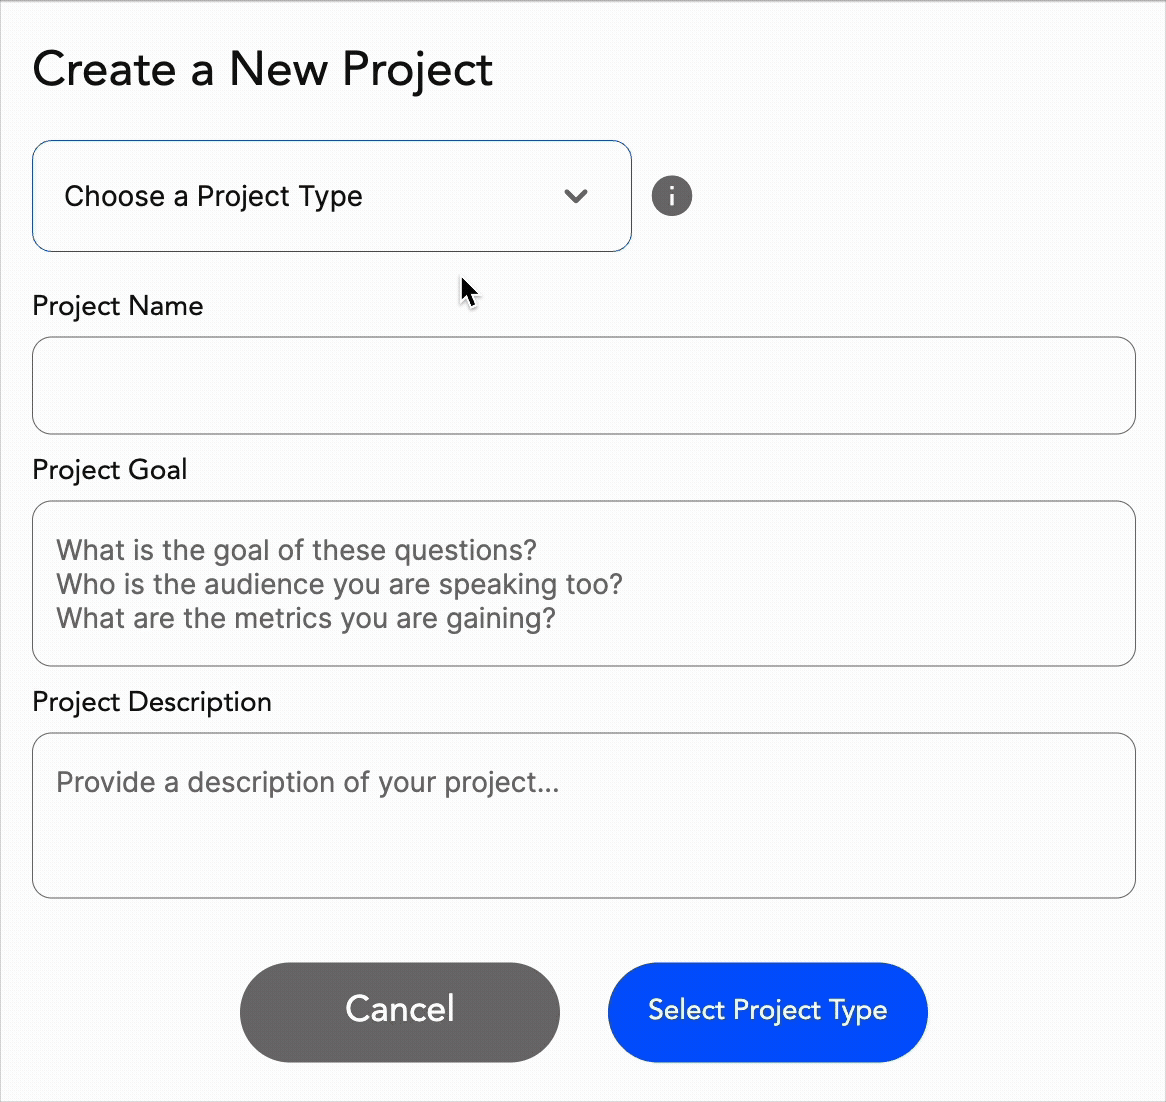Viewport: 1166px width, 1102px height.
Task: Click the Project Description label
Action: tap(152, 702)
